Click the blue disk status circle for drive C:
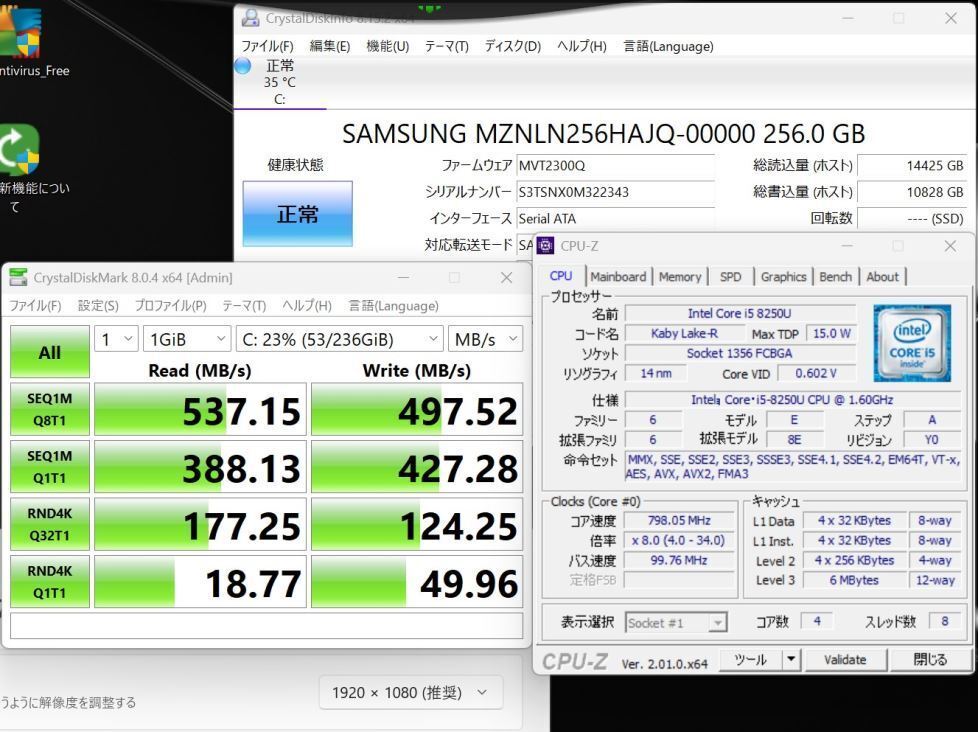The width and height of the screenshot is (978, 732). click(243, 66)
